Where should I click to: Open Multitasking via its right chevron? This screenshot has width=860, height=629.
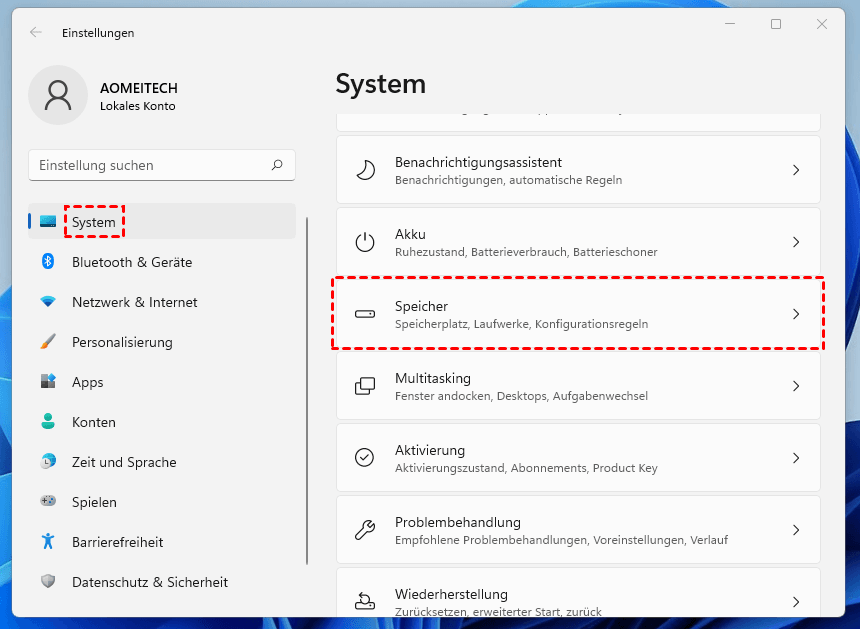(x=796, y=386)
